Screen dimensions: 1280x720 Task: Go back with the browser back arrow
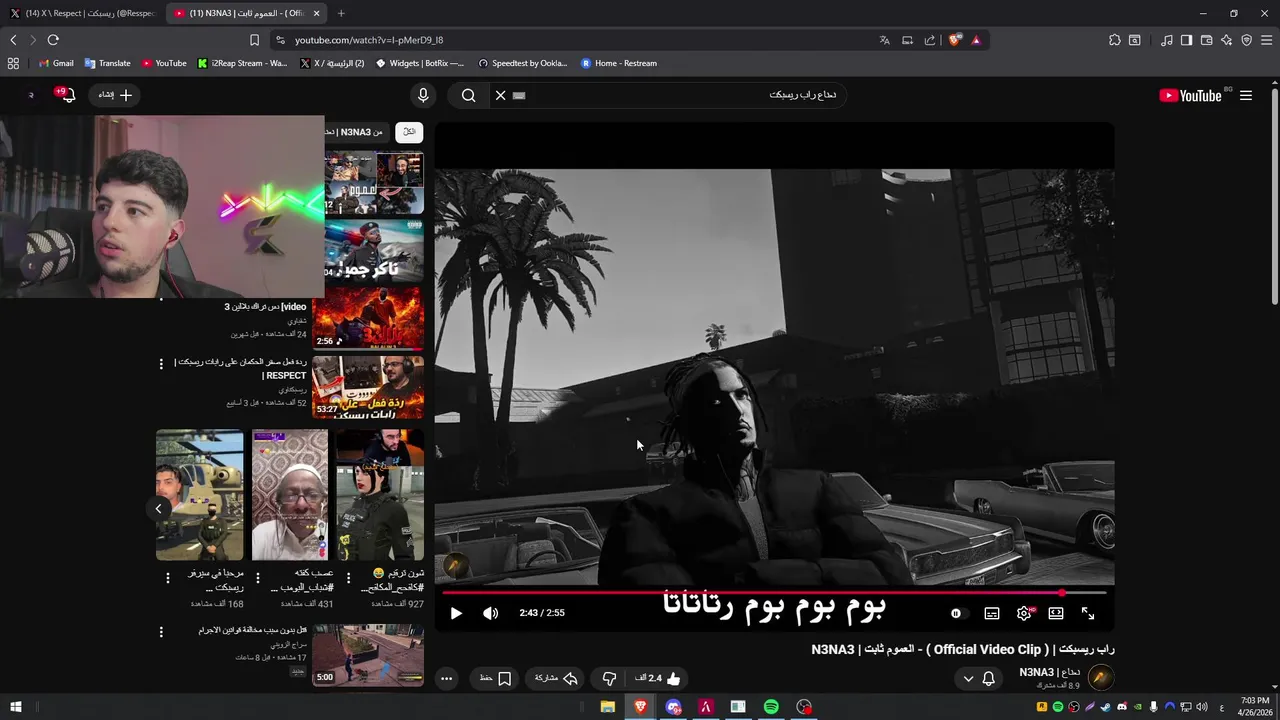pos(13,40)
